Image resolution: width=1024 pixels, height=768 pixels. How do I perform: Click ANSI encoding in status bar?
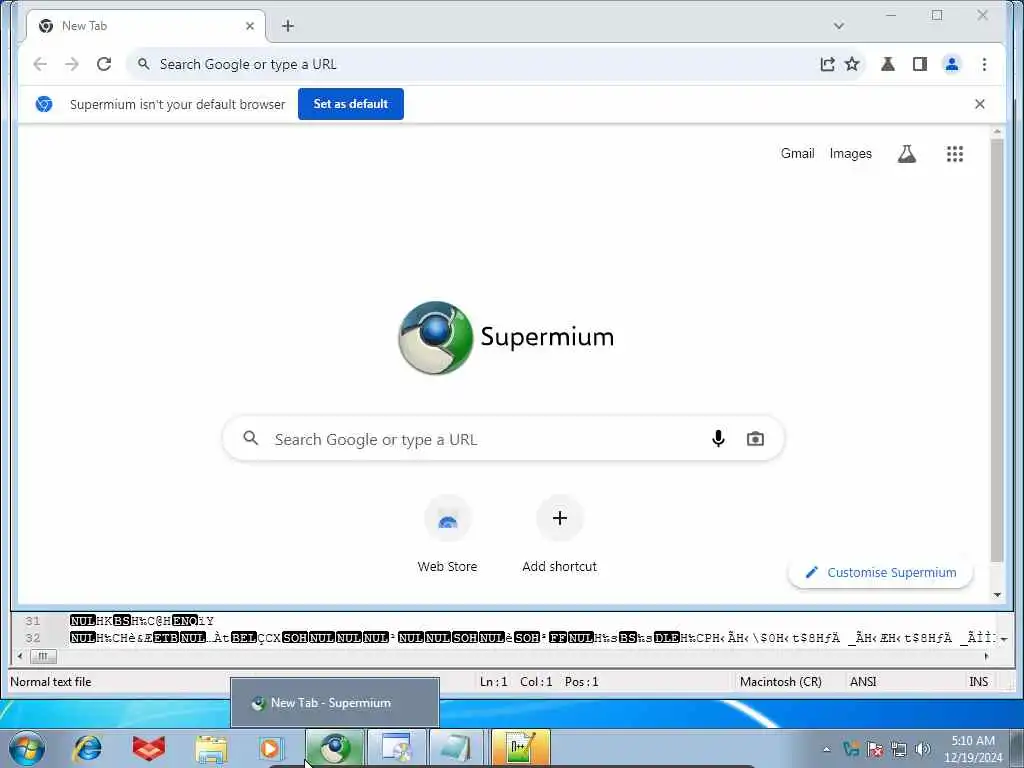tap(863, 682)
